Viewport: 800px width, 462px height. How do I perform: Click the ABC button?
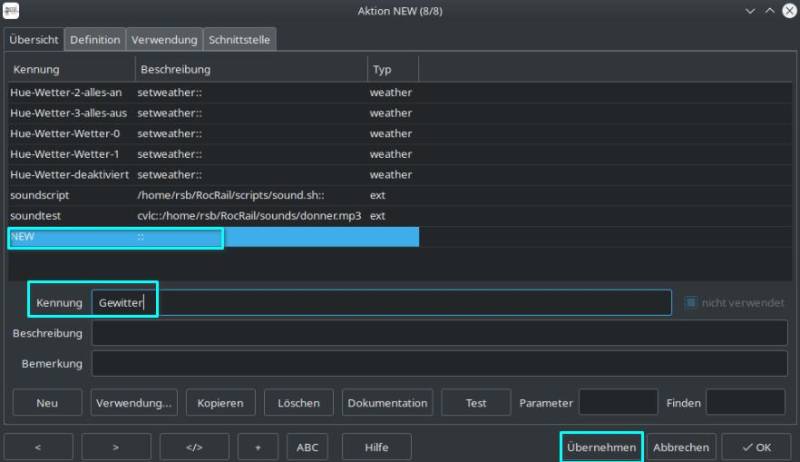coord(307,447)
